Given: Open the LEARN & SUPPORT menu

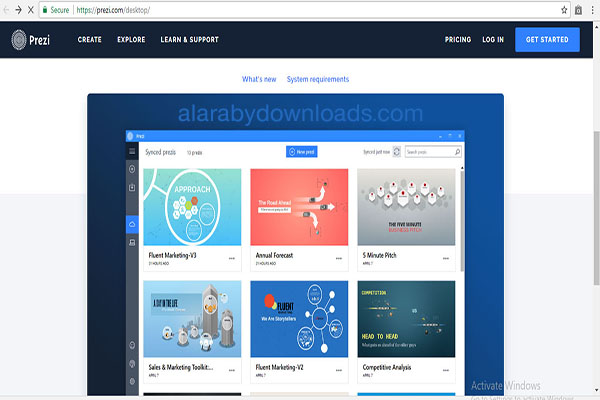Looking at the screenshot, I should pos(189,40).
